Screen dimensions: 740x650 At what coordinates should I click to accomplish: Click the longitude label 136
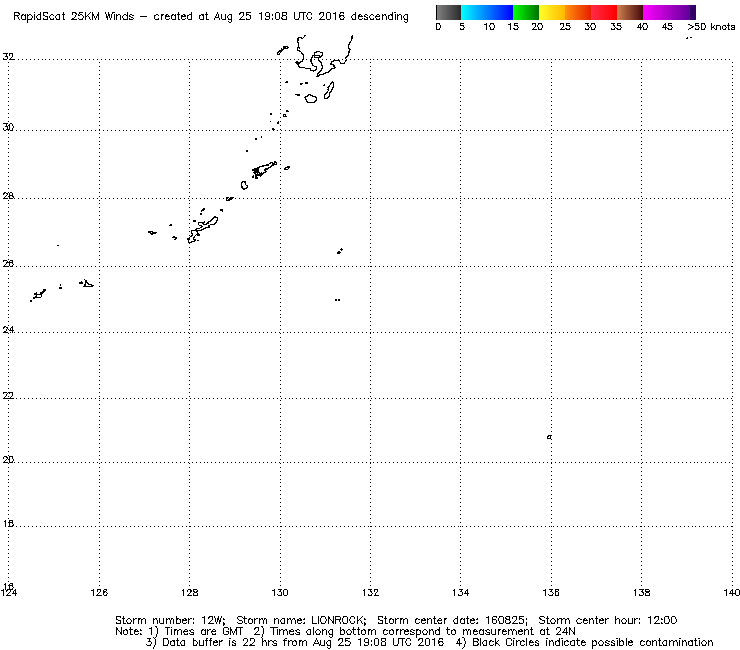(551, 592)
